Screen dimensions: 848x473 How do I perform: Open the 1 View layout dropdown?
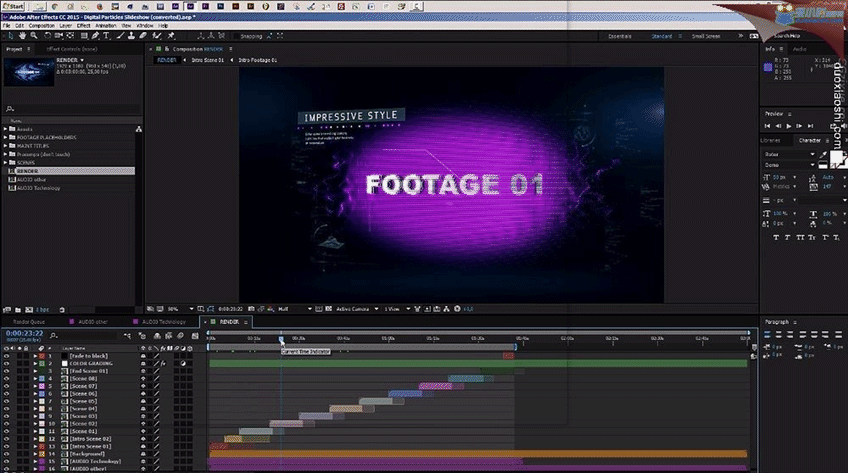[x=397, y=309]
